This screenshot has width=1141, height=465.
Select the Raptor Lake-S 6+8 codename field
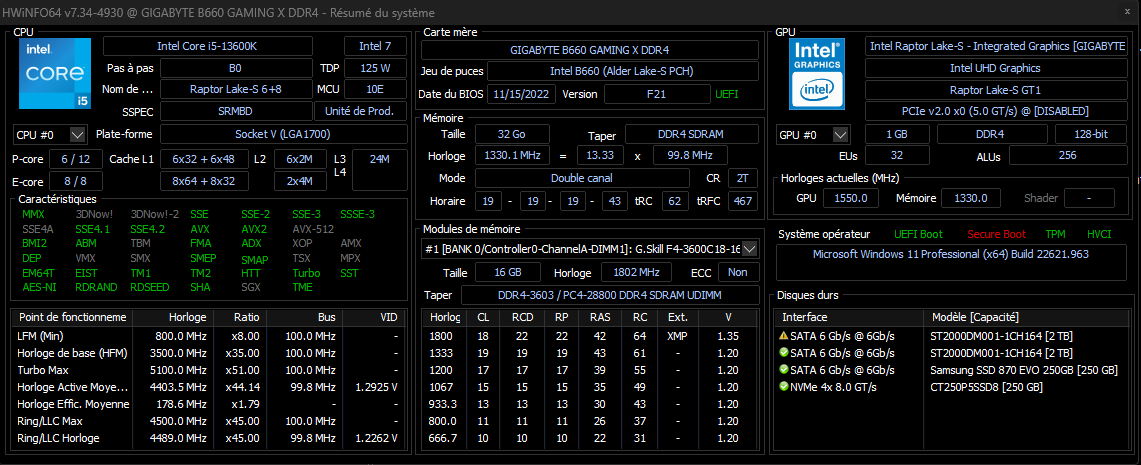click(236, 90)
